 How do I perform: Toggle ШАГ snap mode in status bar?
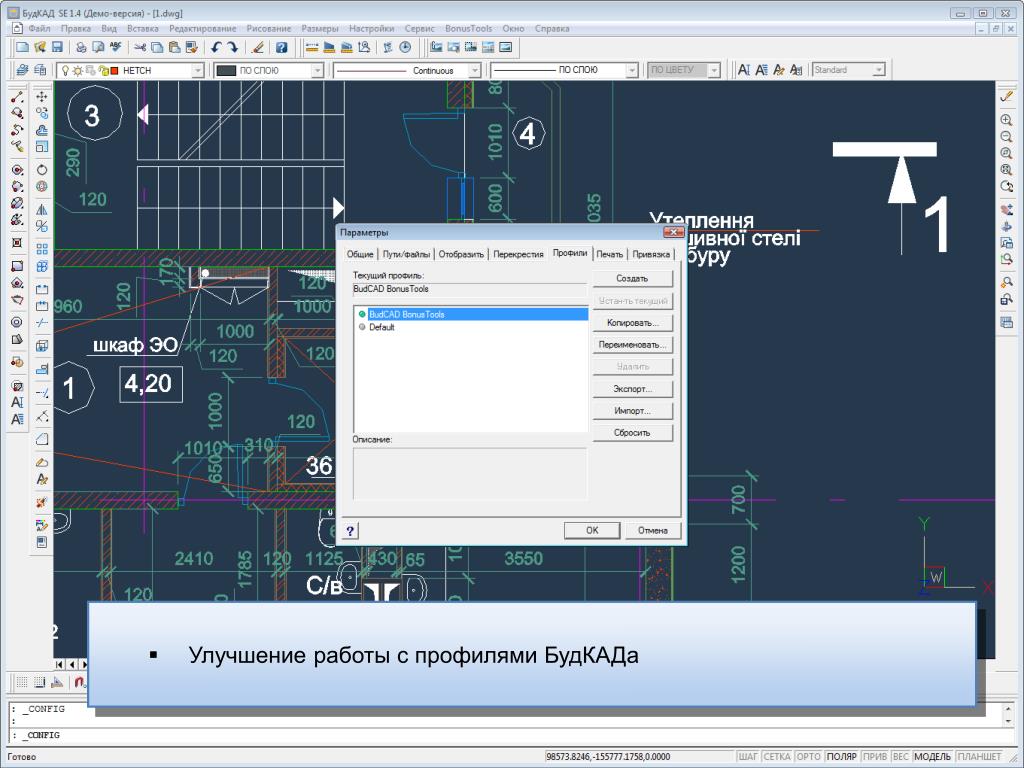point(748,756)
